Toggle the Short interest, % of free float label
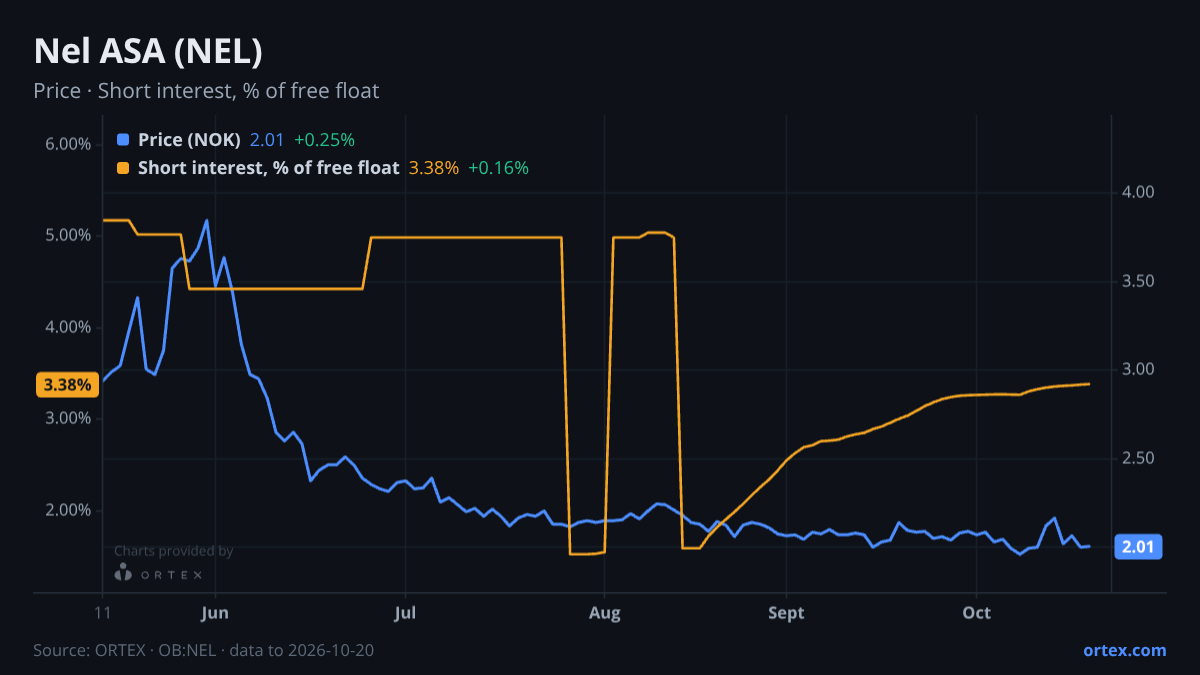 268,168
